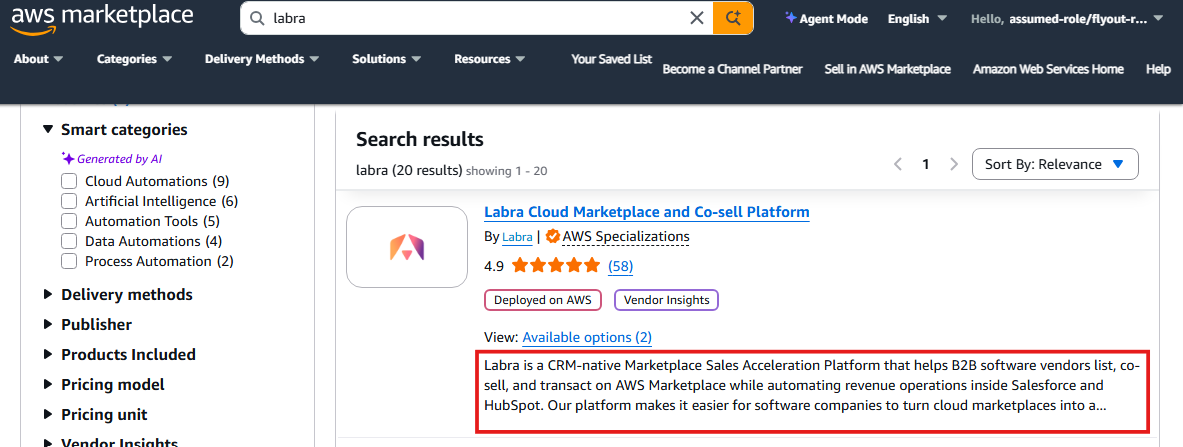Clear the search box with X icon
Viewport: 1183px width, 447px height.
(696, 18)
